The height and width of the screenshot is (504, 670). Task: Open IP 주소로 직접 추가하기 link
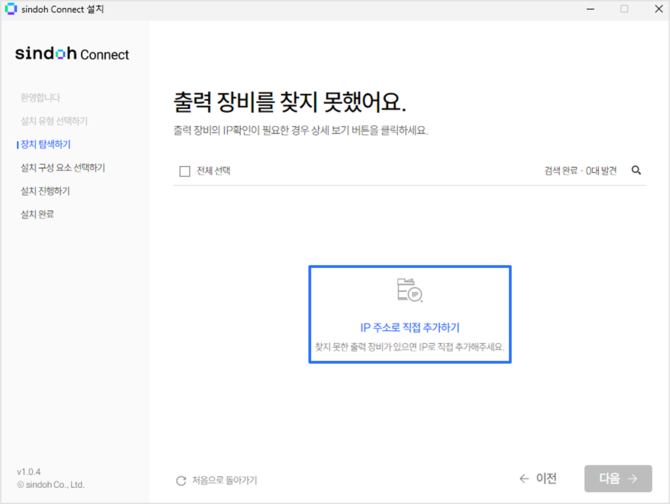coord(410,328)
